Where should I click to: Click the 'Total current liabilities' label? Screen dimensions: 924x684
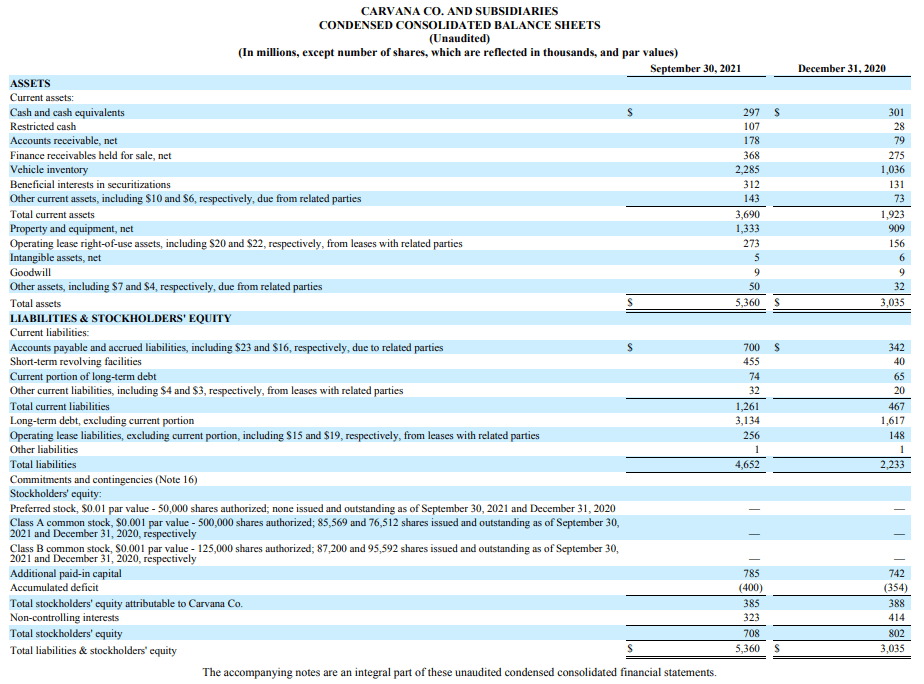(60, 407)
